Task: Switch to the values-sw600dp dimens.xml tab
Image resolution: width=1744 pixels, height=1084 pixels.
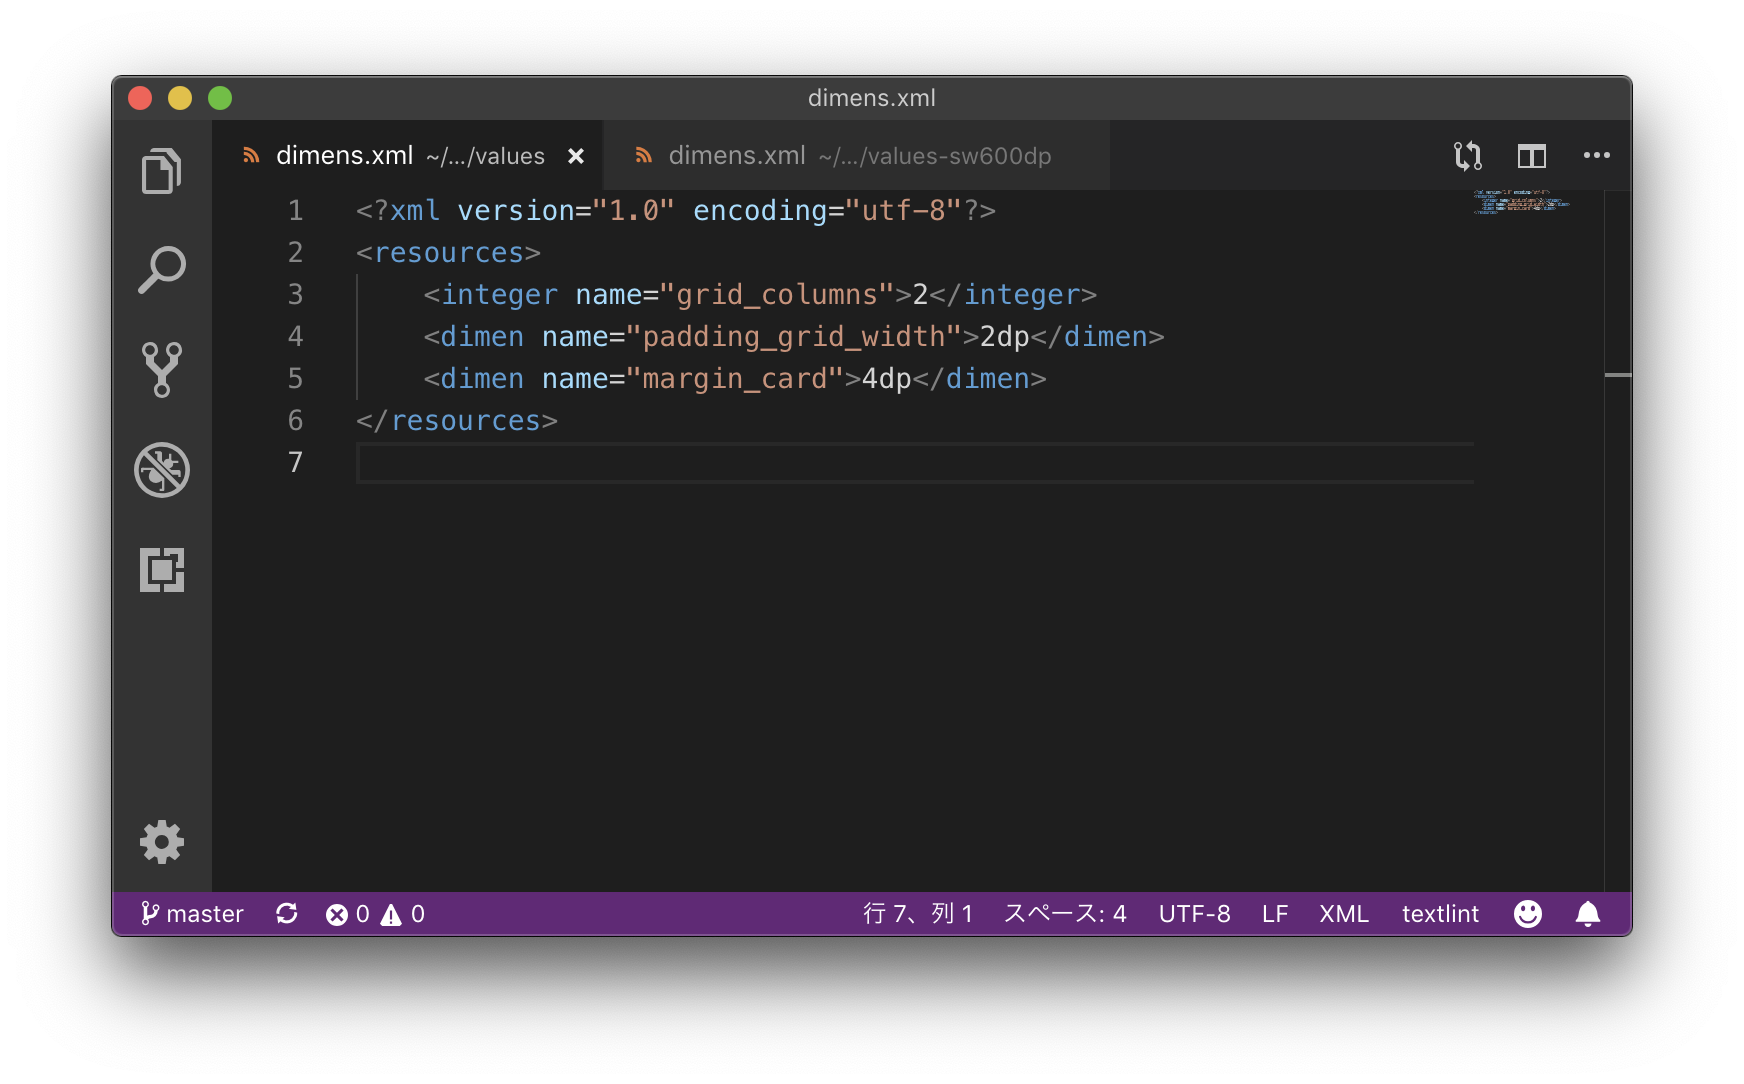Action: 845,155
